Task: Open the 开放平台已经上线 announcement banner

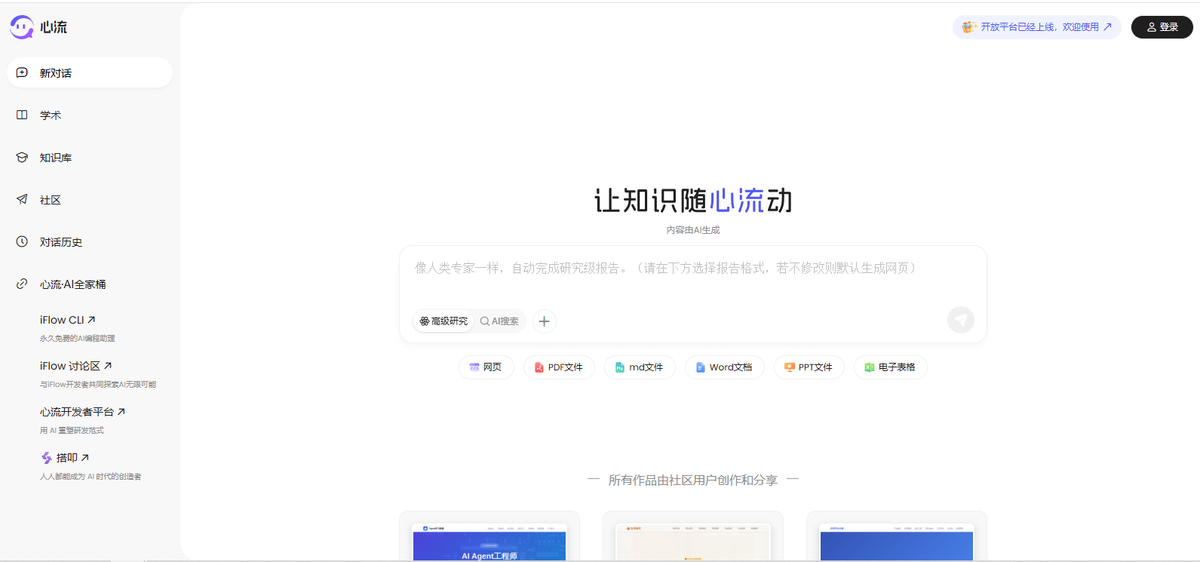Action: point(1036,27)
